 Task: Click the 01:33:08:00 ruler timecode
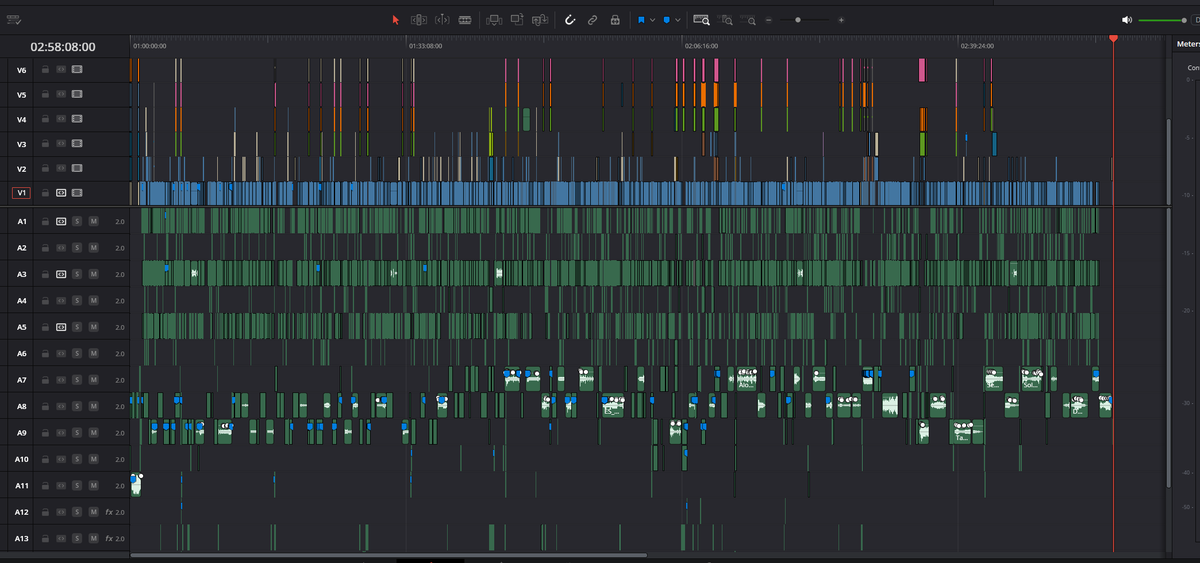(425, 46)
